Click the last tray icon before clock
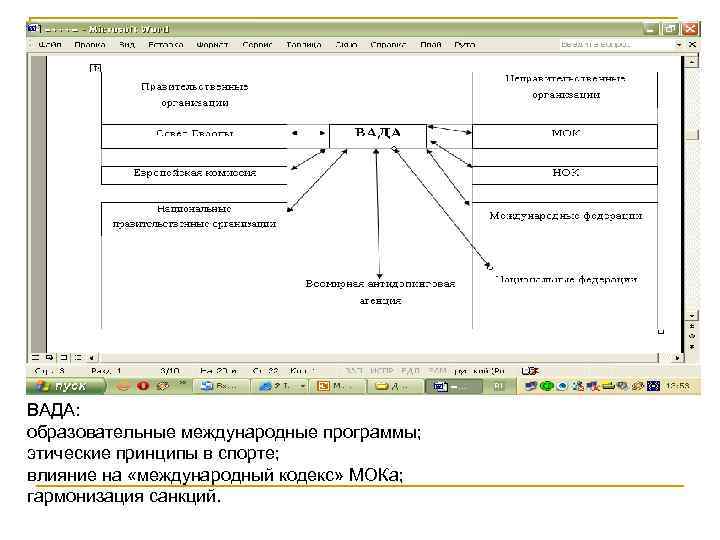The width and height of the screenshot is (720, 540). [x=653, y=386]
